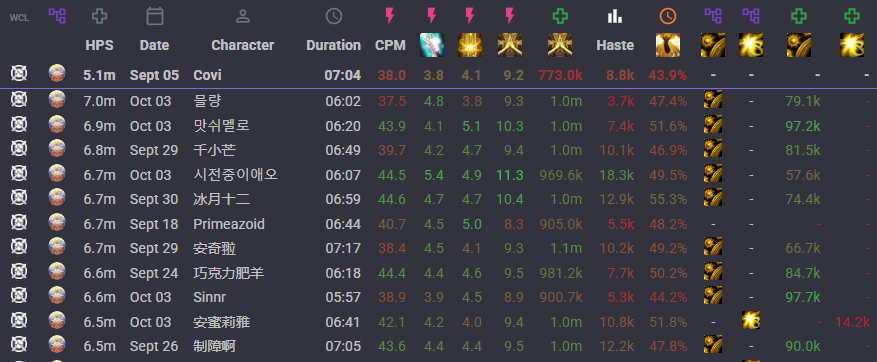Click the grey plus icon above HPS
The image size is (877, 362).
[x=100, y=16]
